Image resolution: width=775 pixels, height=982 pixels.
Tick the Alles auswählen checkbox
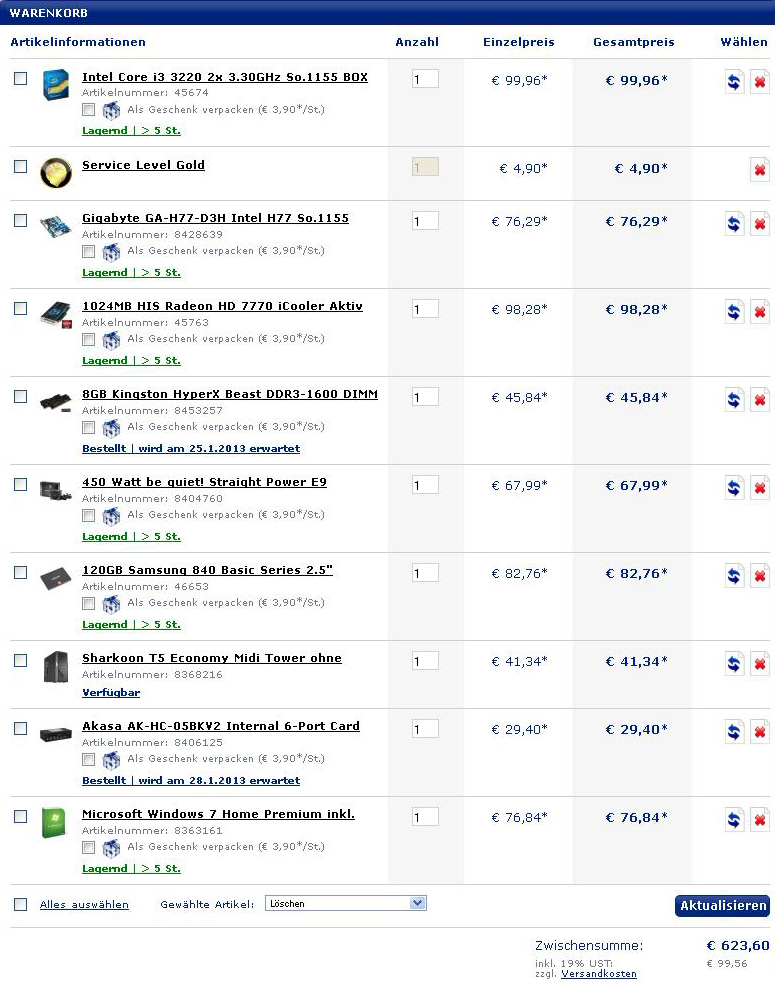click(x=21, y=904)
